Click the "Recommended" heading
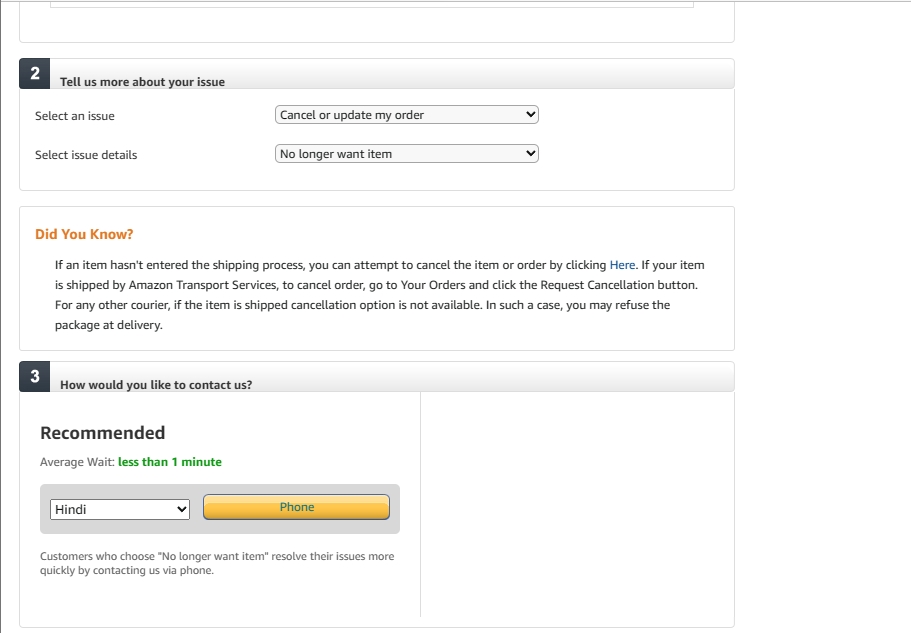Image resolution: width=911 pixels, height=633 pixels. click(x=102, y=433)
